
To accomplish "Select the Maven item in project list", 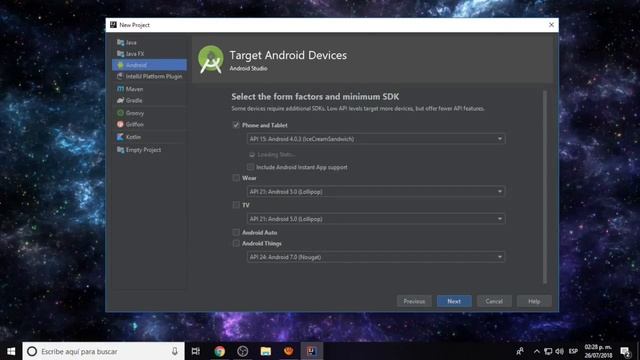I will pos(149,89).
